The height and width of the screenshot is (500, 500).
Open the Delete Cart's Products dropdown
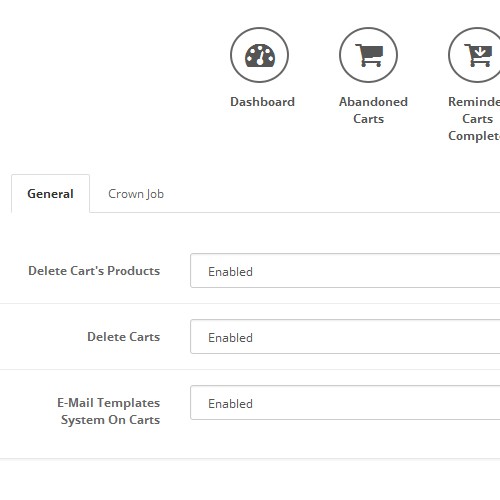(x=345, y=271)
